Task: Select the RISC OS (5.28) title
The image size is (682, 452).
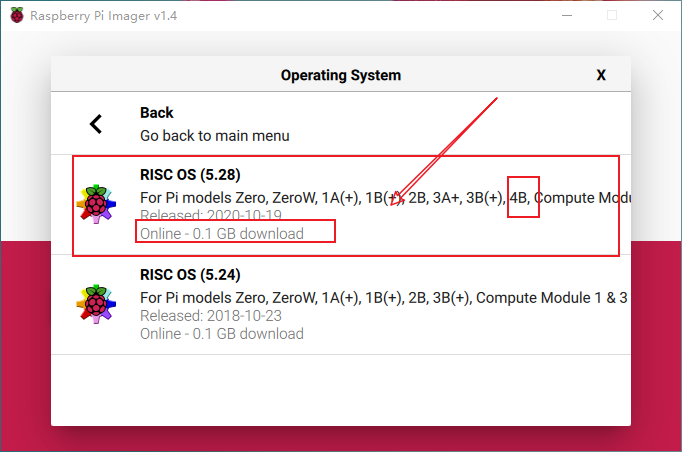Action: click(190, 175)
